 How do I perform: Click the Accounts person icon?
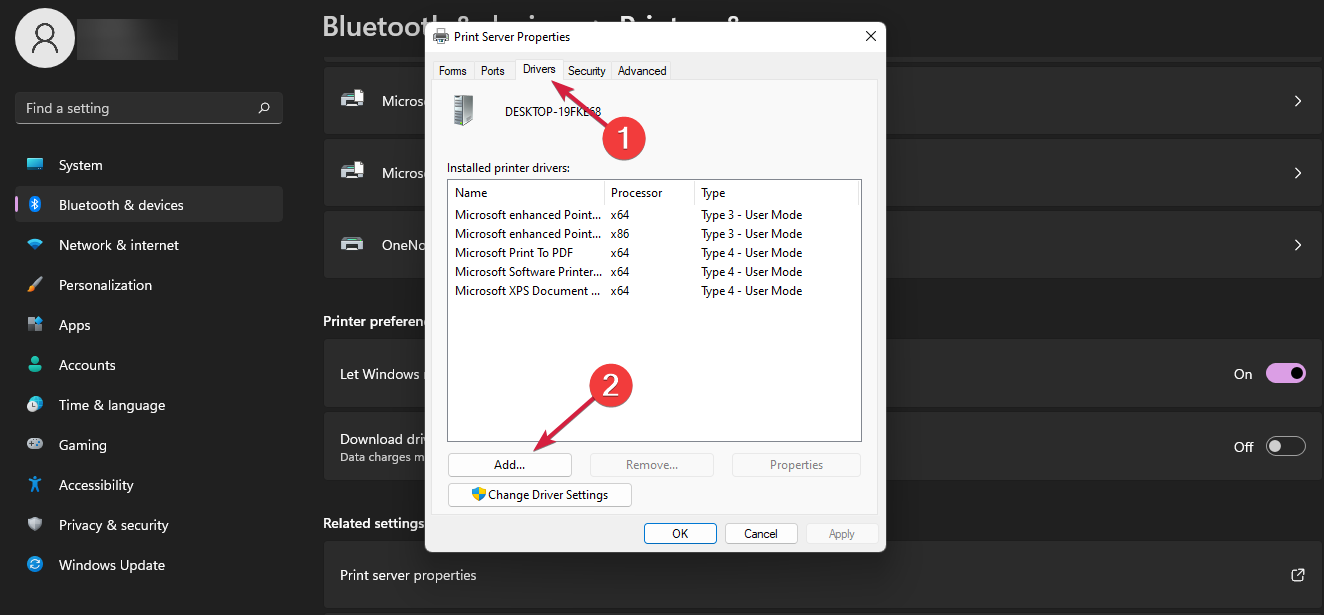coord(35,365)
